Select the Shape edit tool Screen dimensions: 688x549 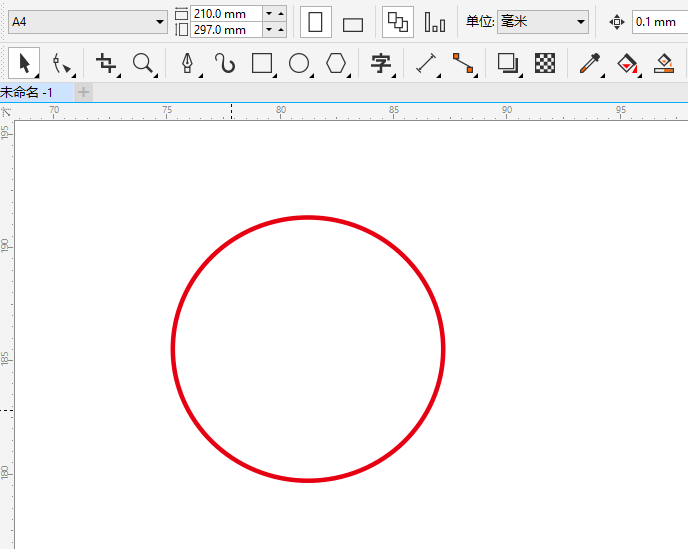pyautogui.click(x=61, y=63)
